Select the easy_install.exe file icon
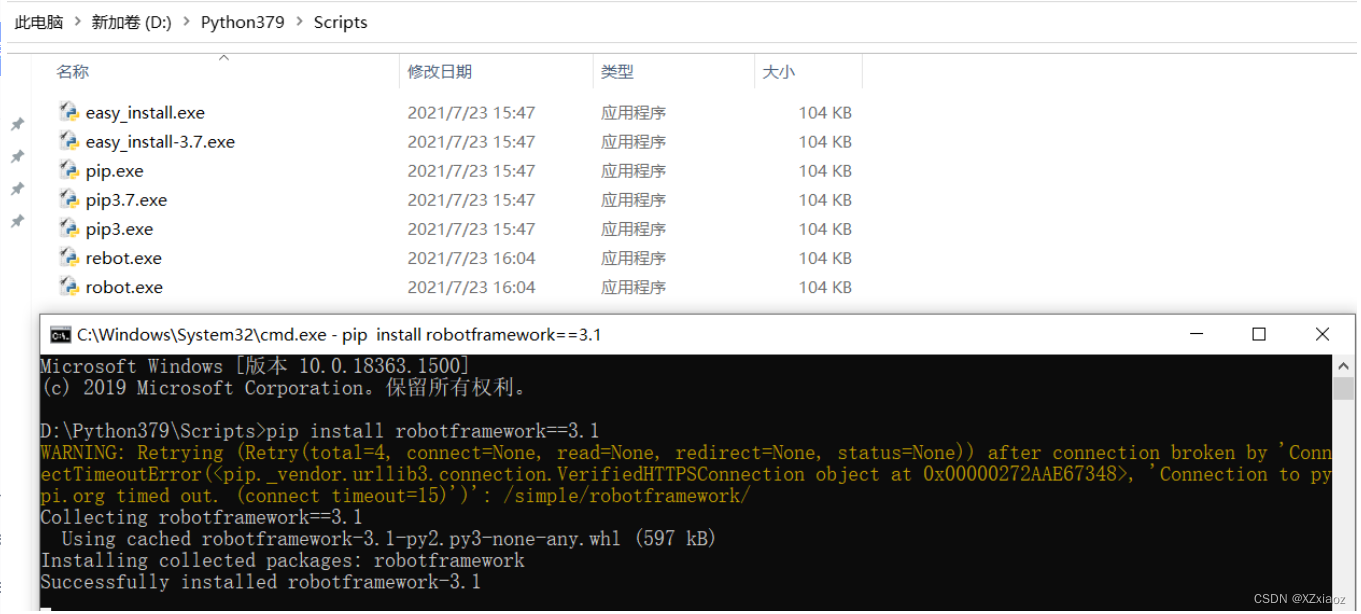The width and height of the screenshot is (1361, 614). tap(69, 112)
